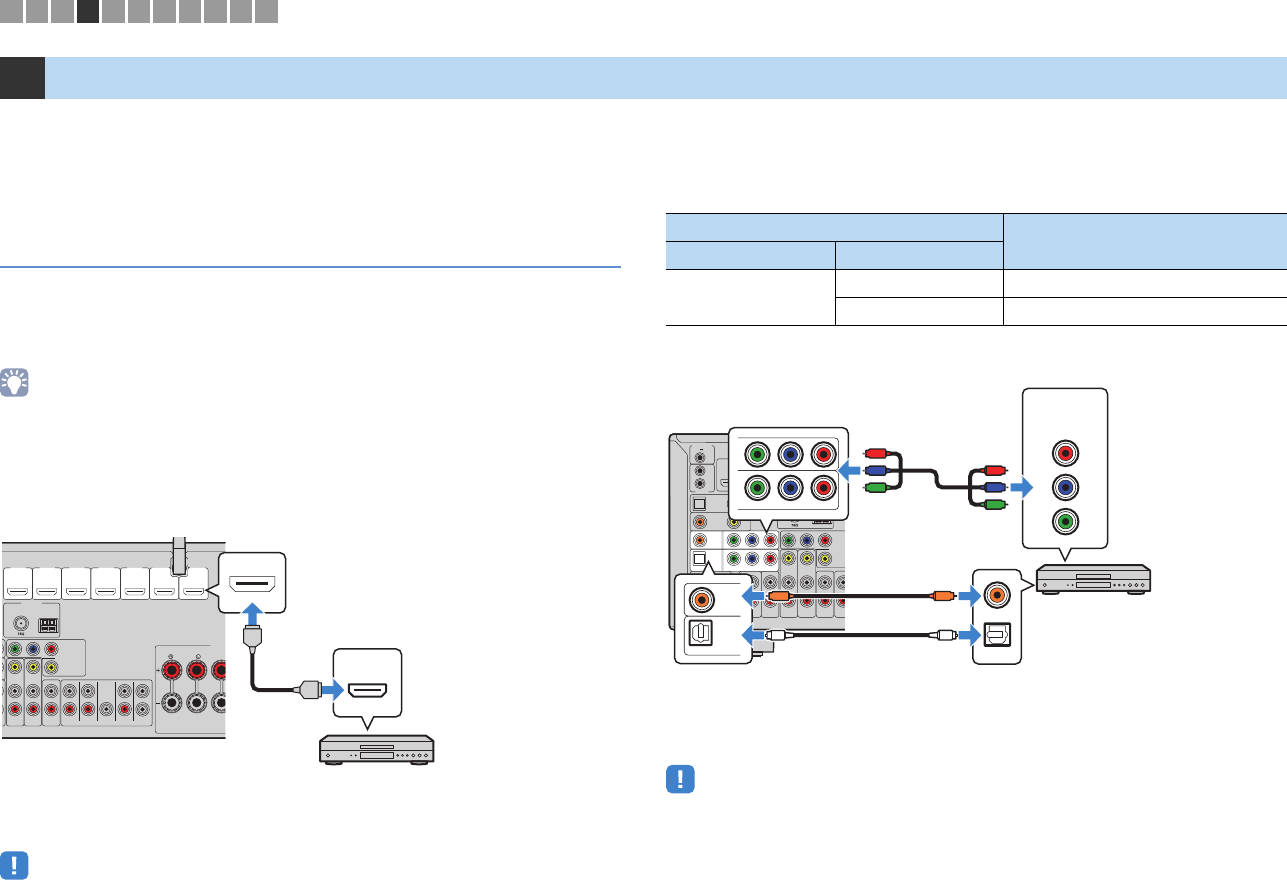Click the exclamation caution icon under the component diagram
Image resolution: width=1287 pixels, height=880 pixels.
pos(680,781)
